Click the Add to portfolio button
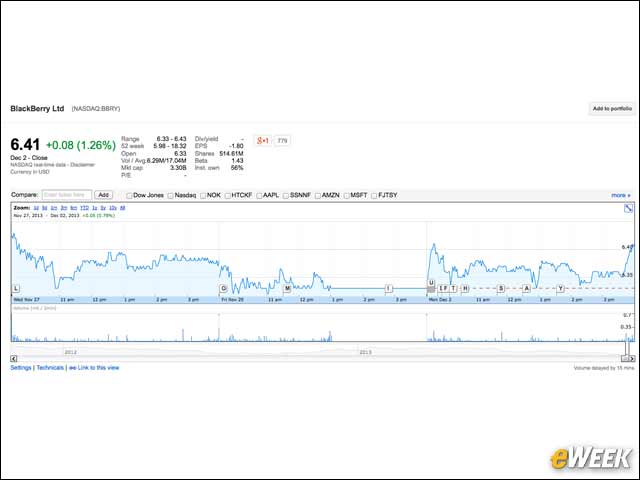Image resolution: width=640 pixels, height=480 pixels. [x=612, y=109]
